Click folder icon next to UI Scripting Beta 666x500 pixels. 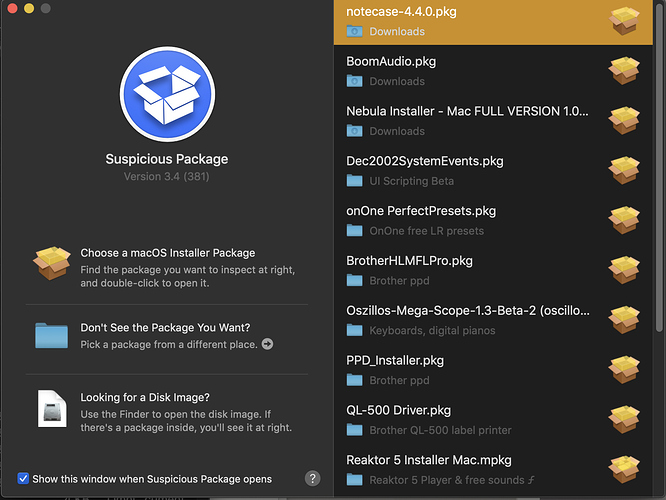[354, 181]
